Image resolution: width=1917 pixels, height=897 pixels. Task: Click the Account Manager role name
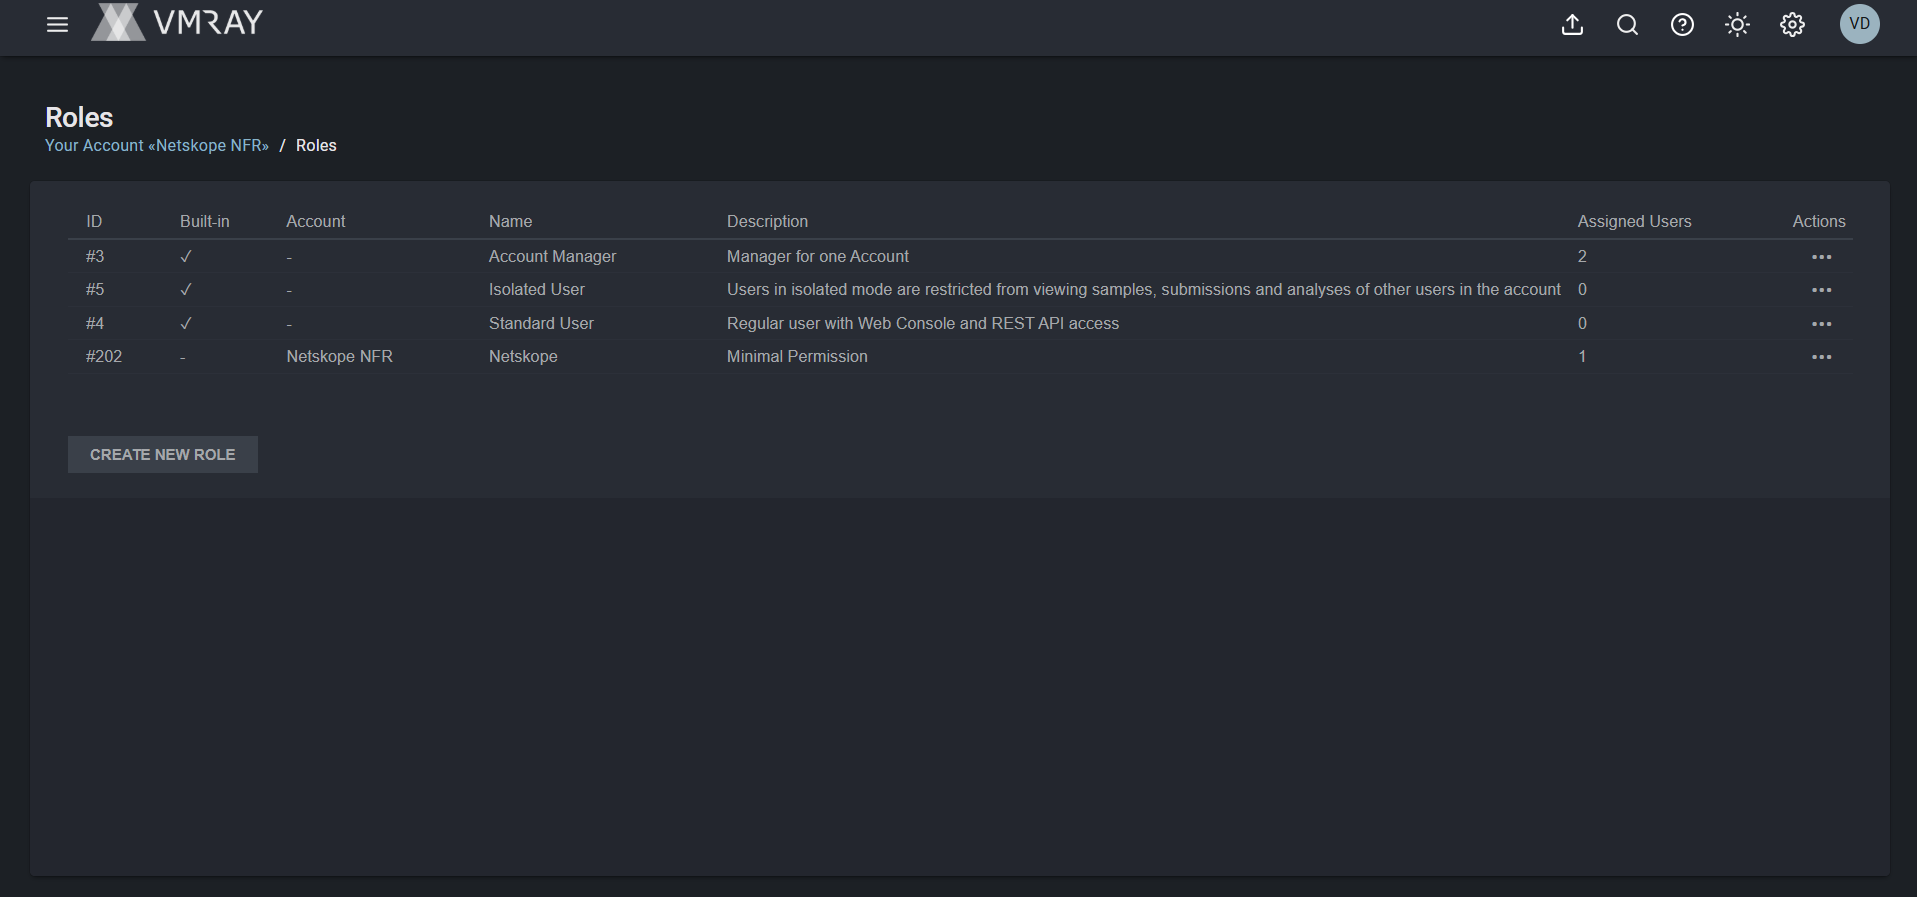pos(552,257)
